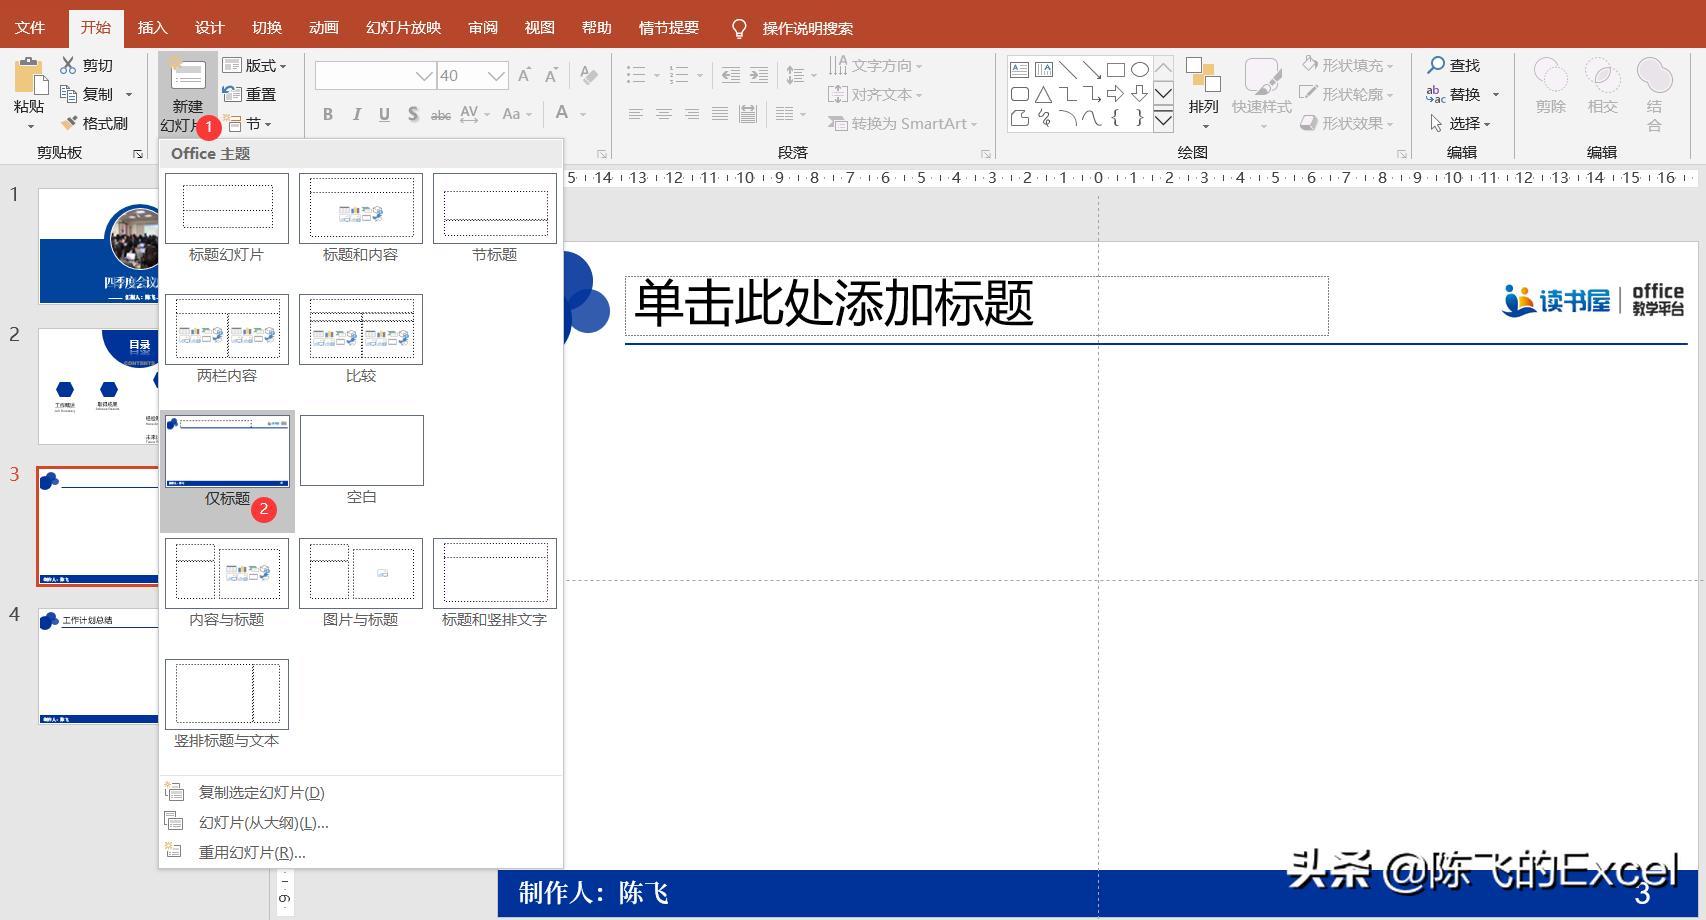1706x920 pixels.
Task: Choose the Title Only (仅标题) layout thumbnail
Action: [x=227, y=453]
